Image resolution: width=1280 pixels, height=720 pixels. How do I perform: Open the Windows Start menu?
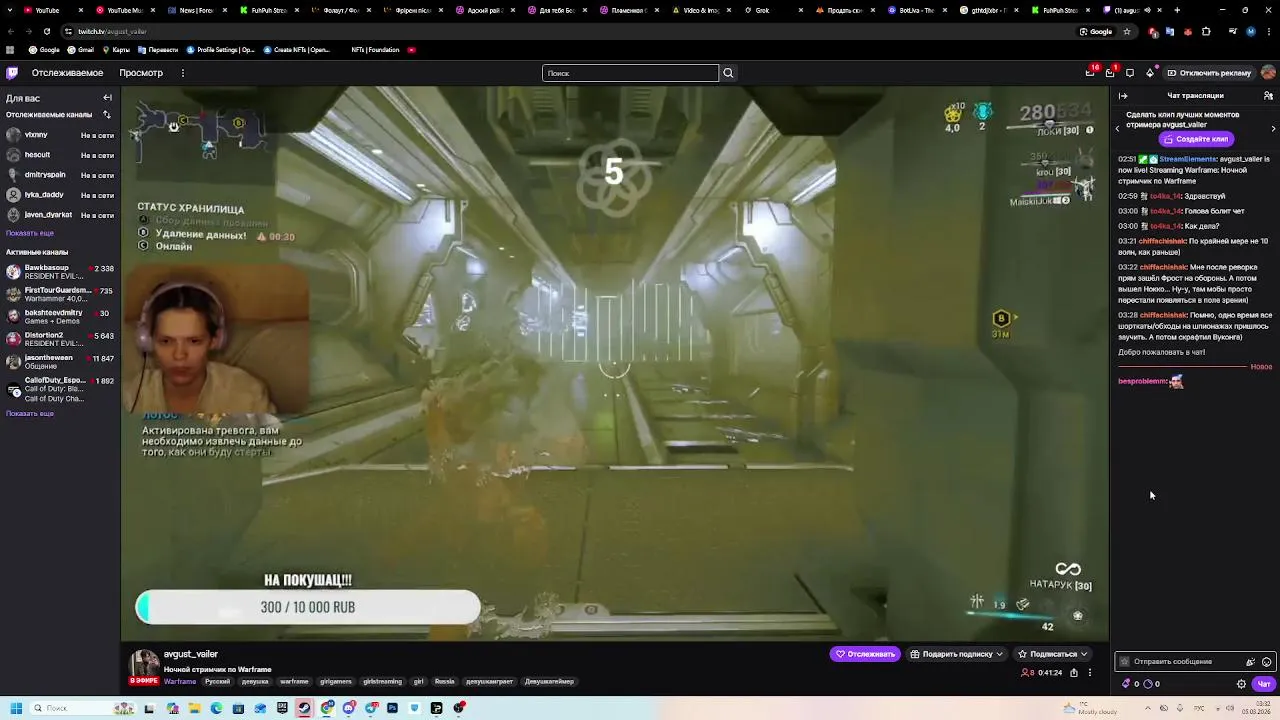16,708
